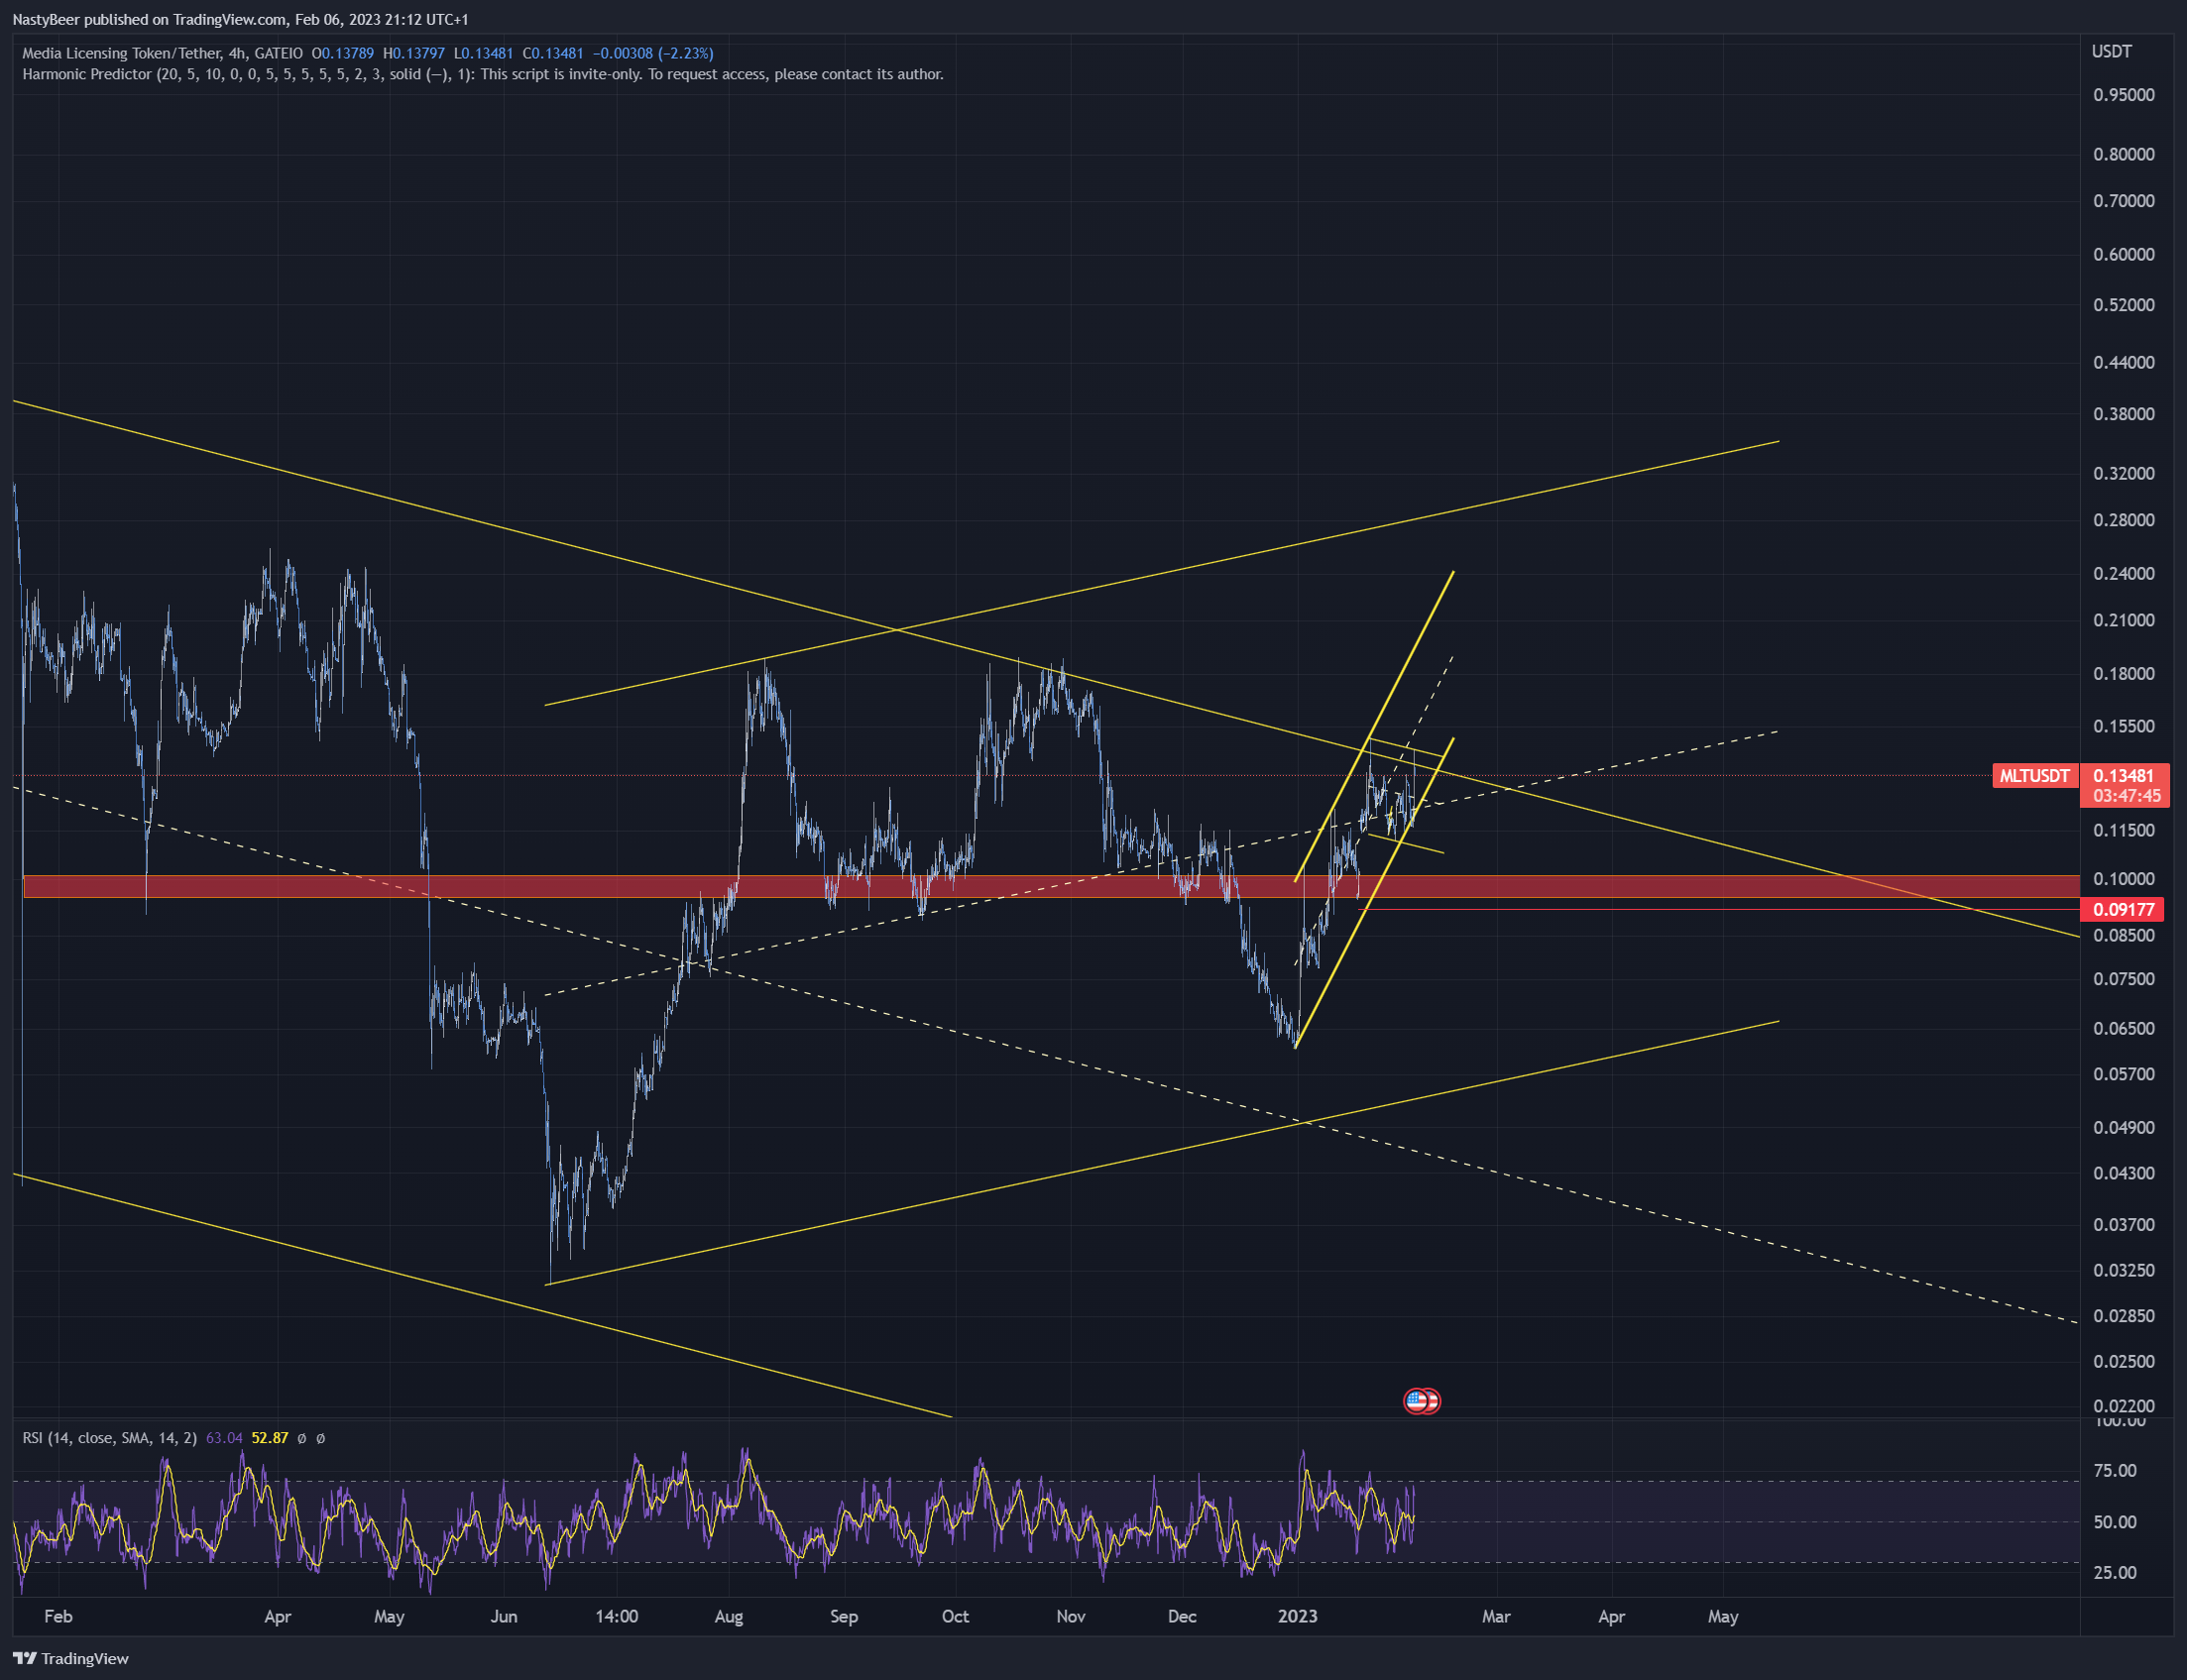Viewport: 2187px width, 1680px height.
Task: Click the 0.03250 price axis label
Action: click(x=2124, y=1270)
